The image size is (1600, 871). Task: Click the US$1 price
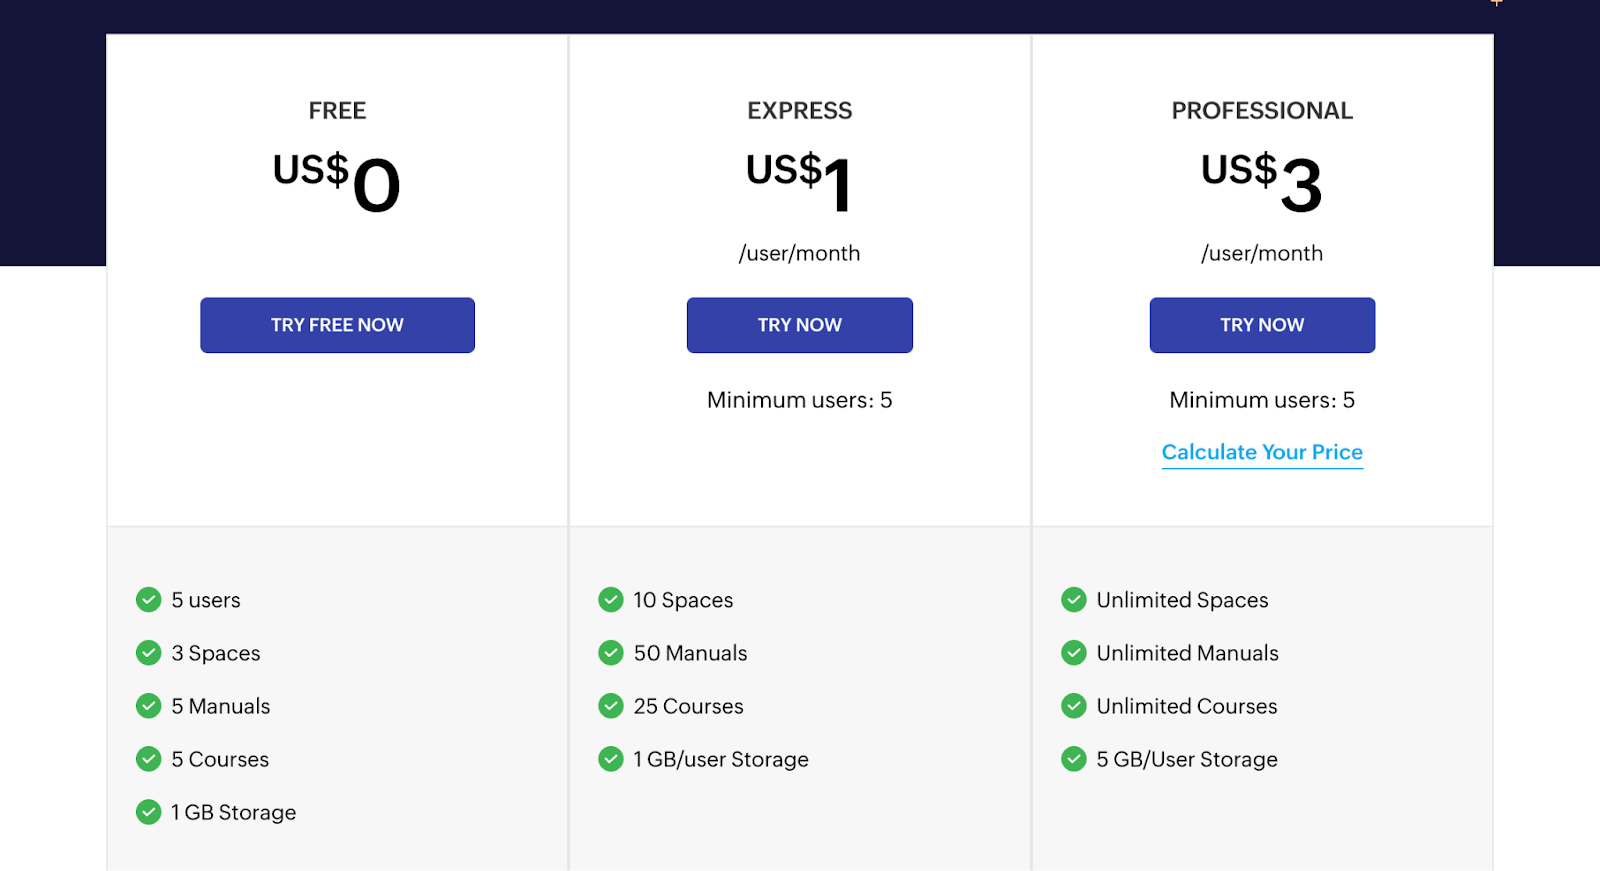(800, 183)
